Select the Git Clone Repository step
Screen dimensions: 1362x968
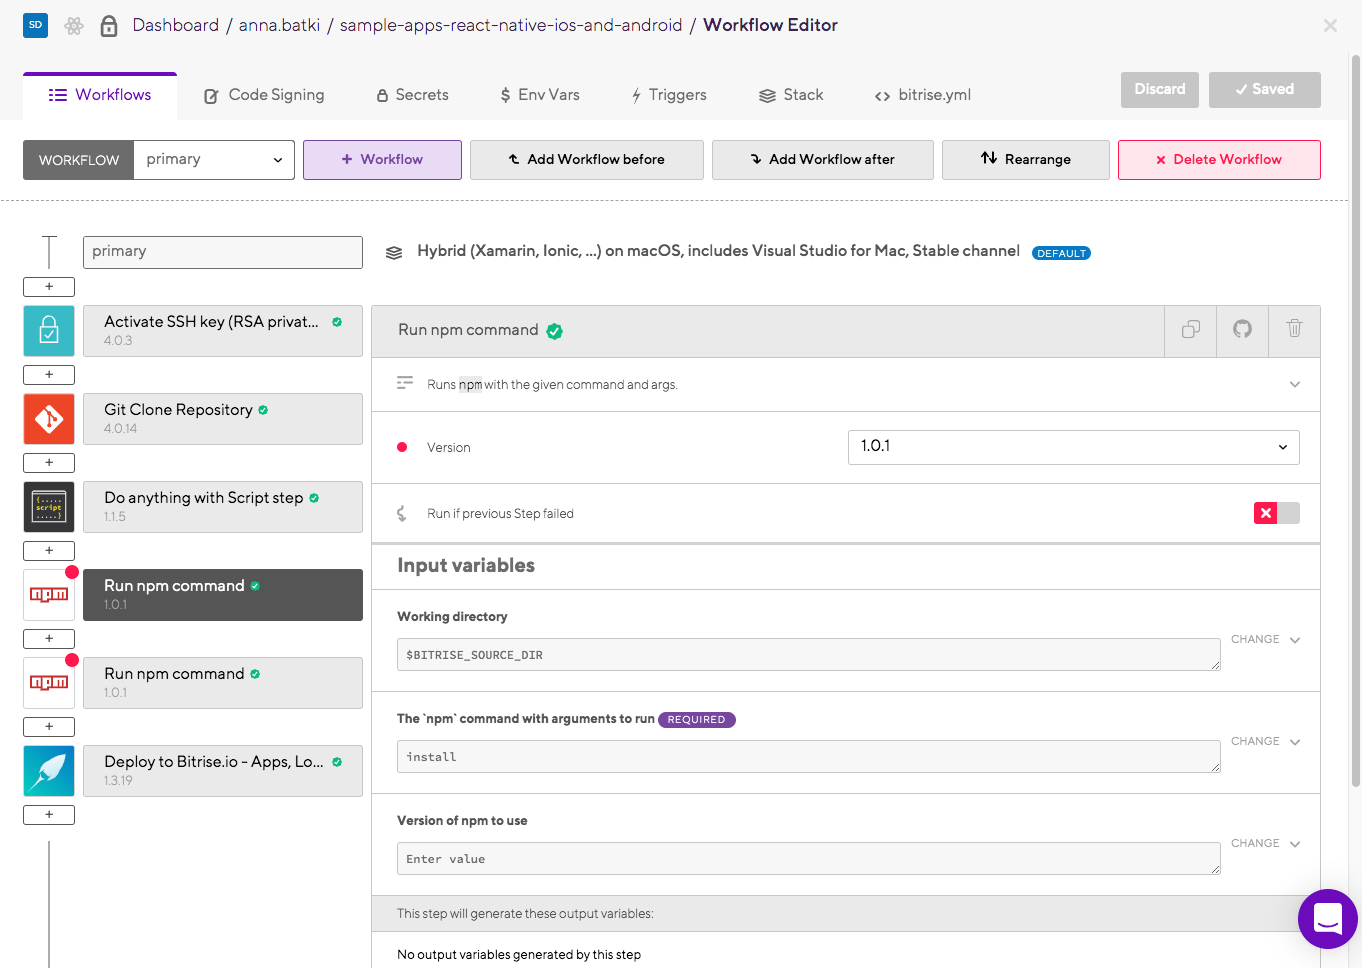coord(223,419)
